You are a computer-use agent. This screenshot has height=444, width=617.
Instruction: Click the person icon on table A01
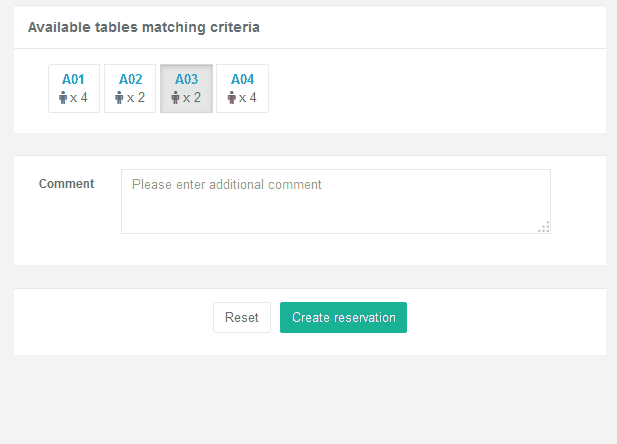63,98
